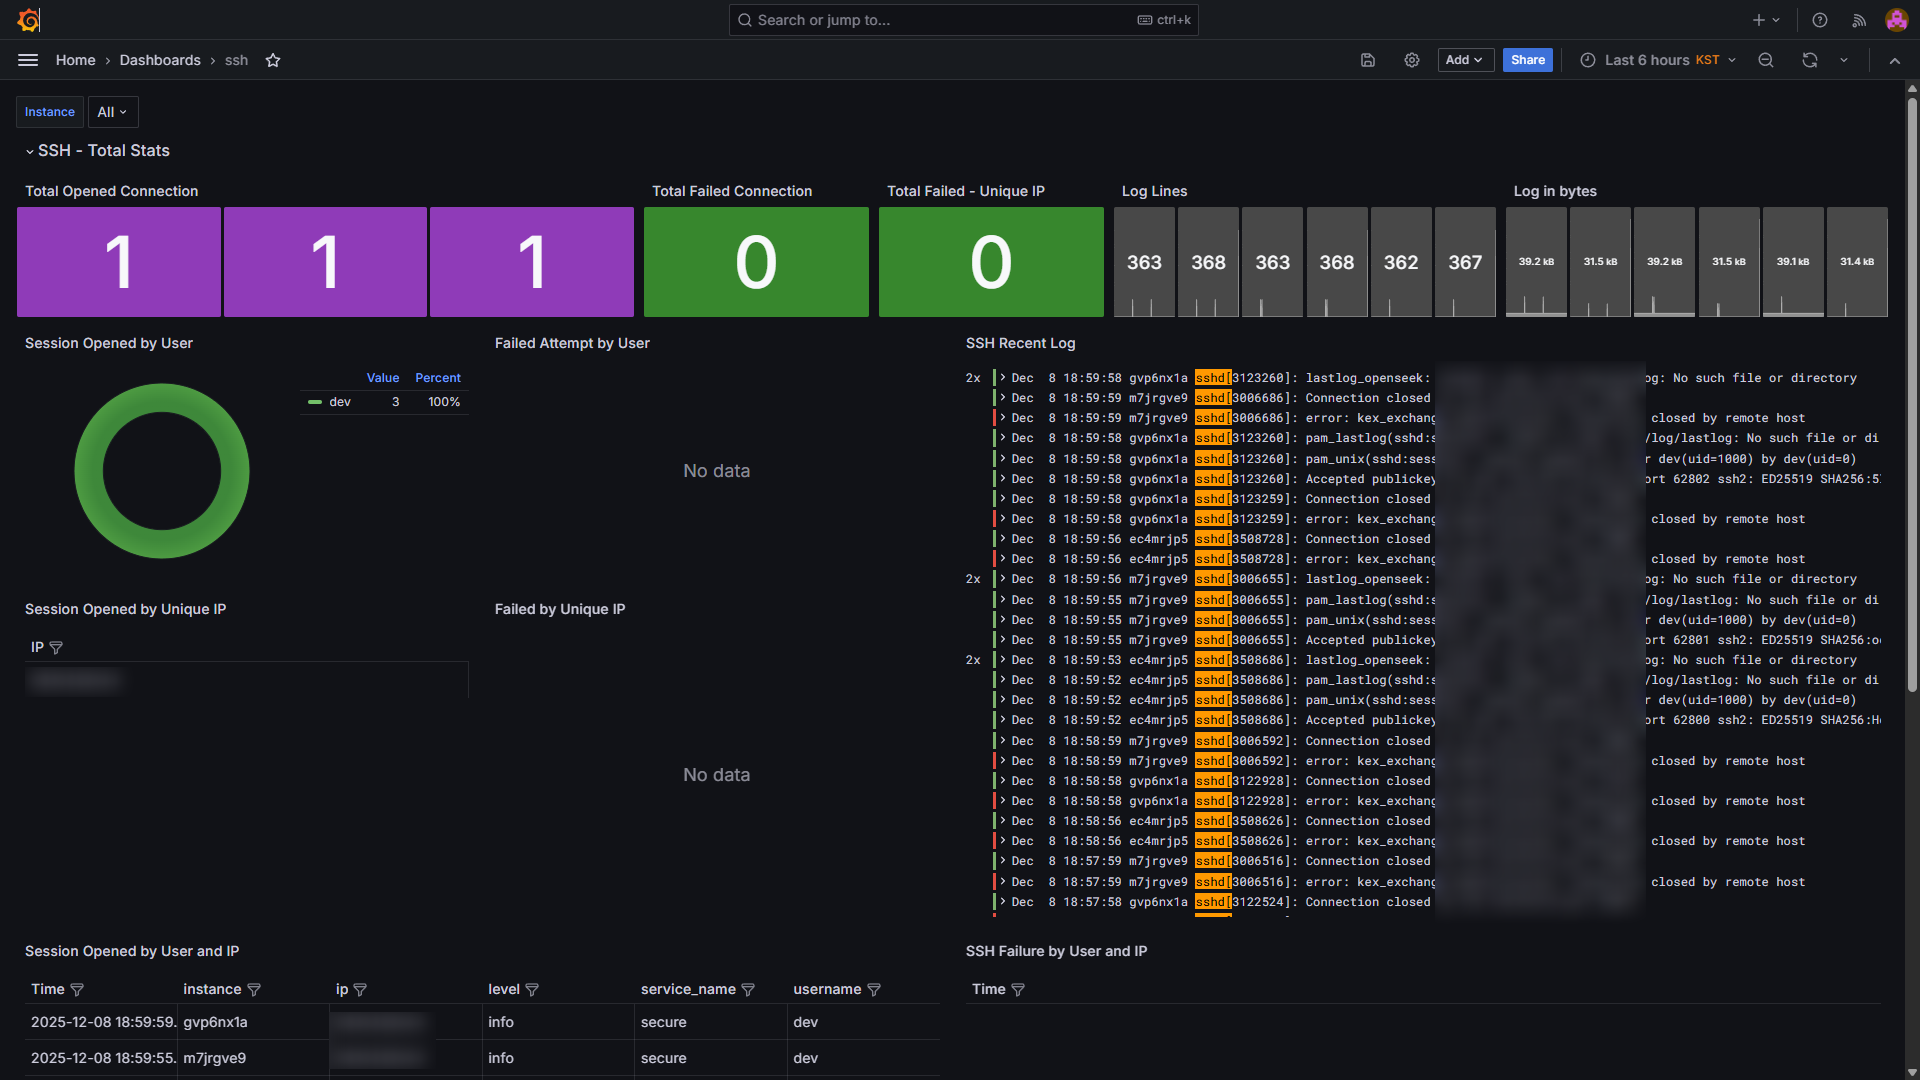
Task: Go to Dashboards breadcrumb
Action: (x=160, y=60)
